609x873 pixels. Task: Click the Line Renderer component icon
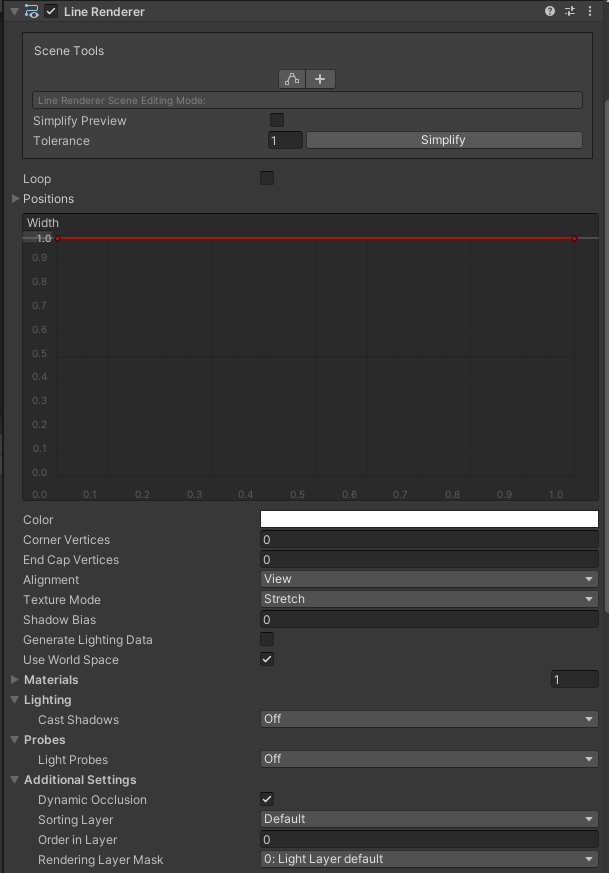[x=30, y=11]
